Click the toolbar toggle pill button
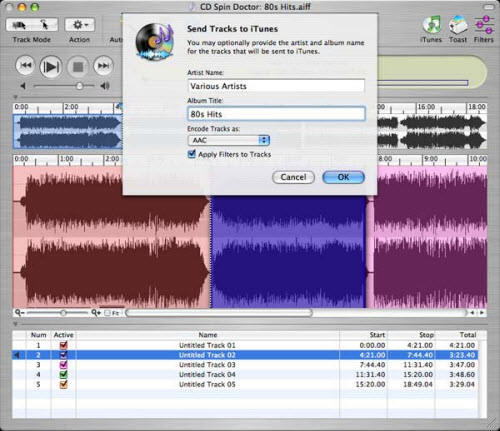Image resolution: width=500 pixels, height=431 pixels. [x=489, y=7]
